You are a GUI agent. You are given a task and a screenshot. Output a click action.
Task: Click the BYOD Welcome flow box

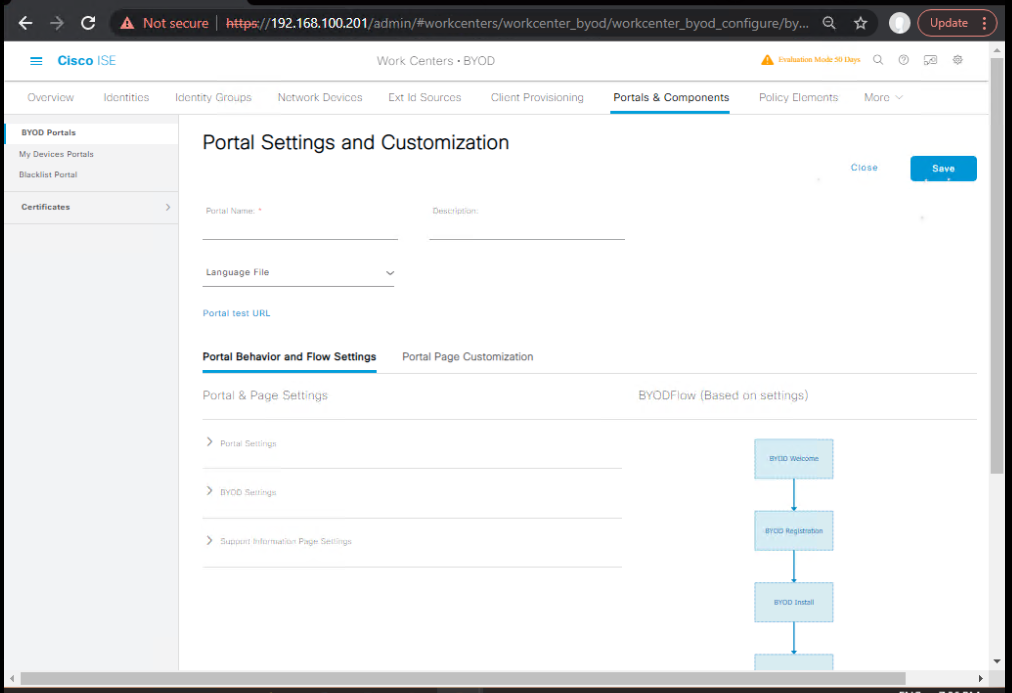[x=794, y=459]
